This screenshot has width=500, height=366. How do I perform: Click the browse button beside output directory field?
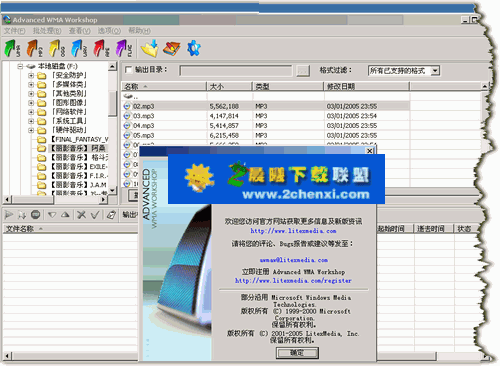click(x=303, y=71)
